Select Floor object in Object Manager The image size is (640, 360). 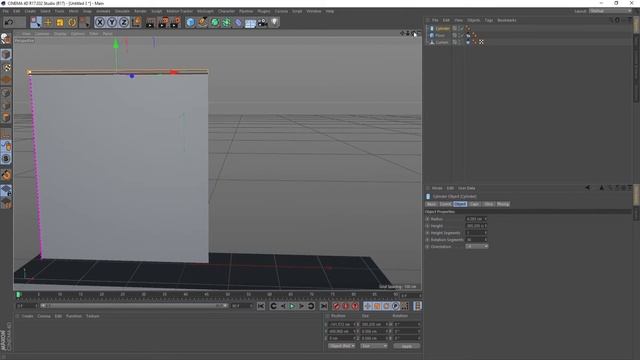(x=440, y=35)
